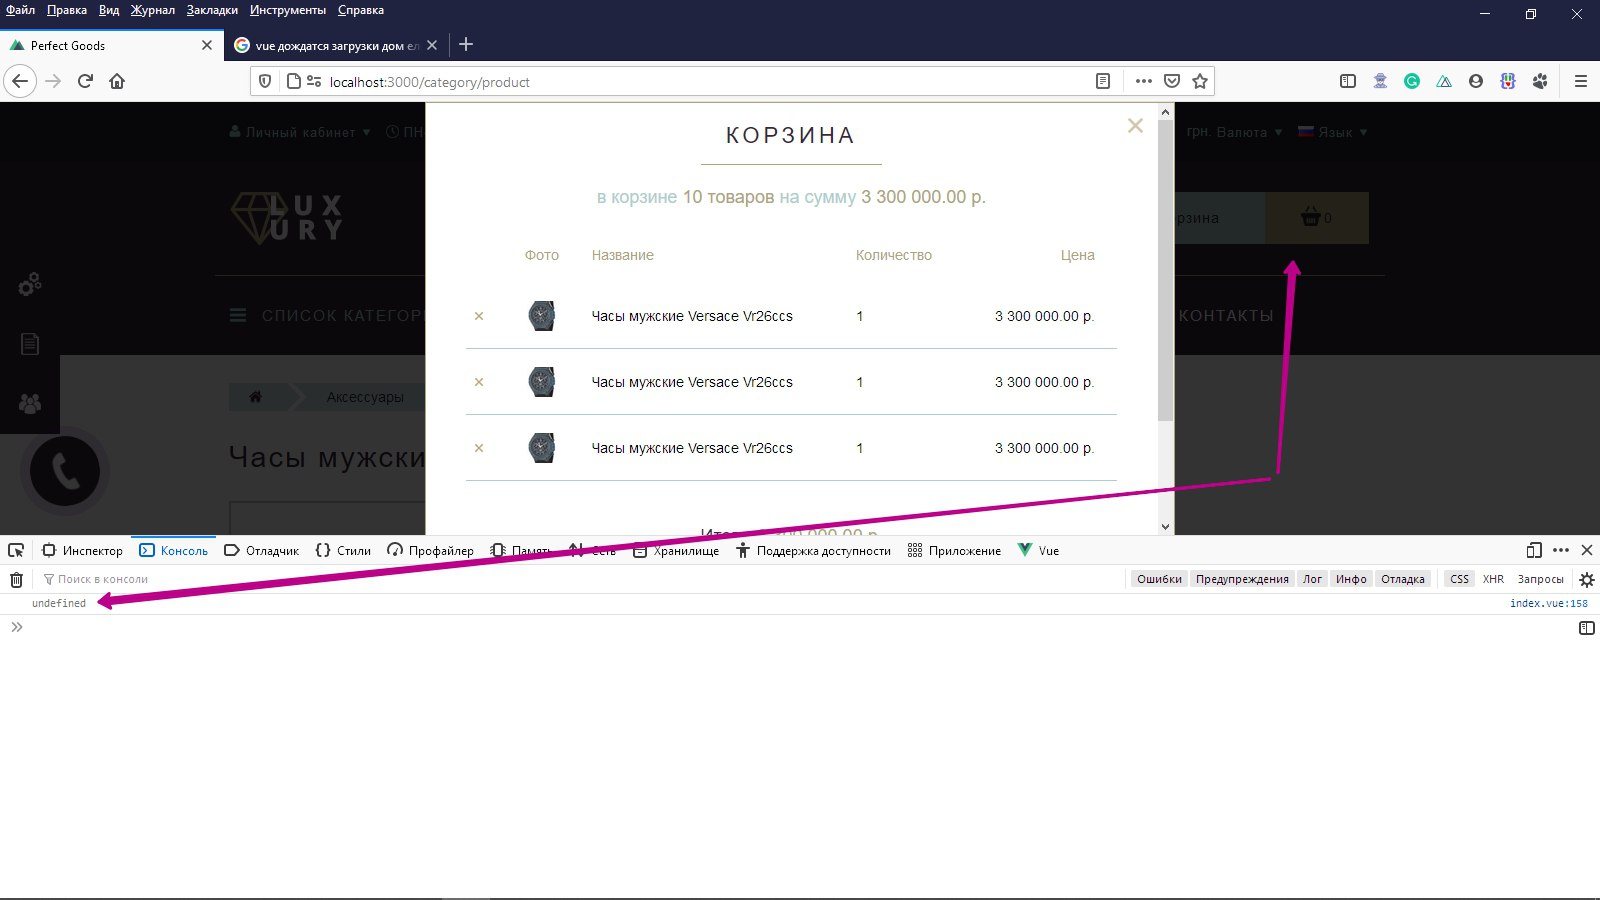
Task: Show the browser sidebar
Action: (x=1348, y=81)
